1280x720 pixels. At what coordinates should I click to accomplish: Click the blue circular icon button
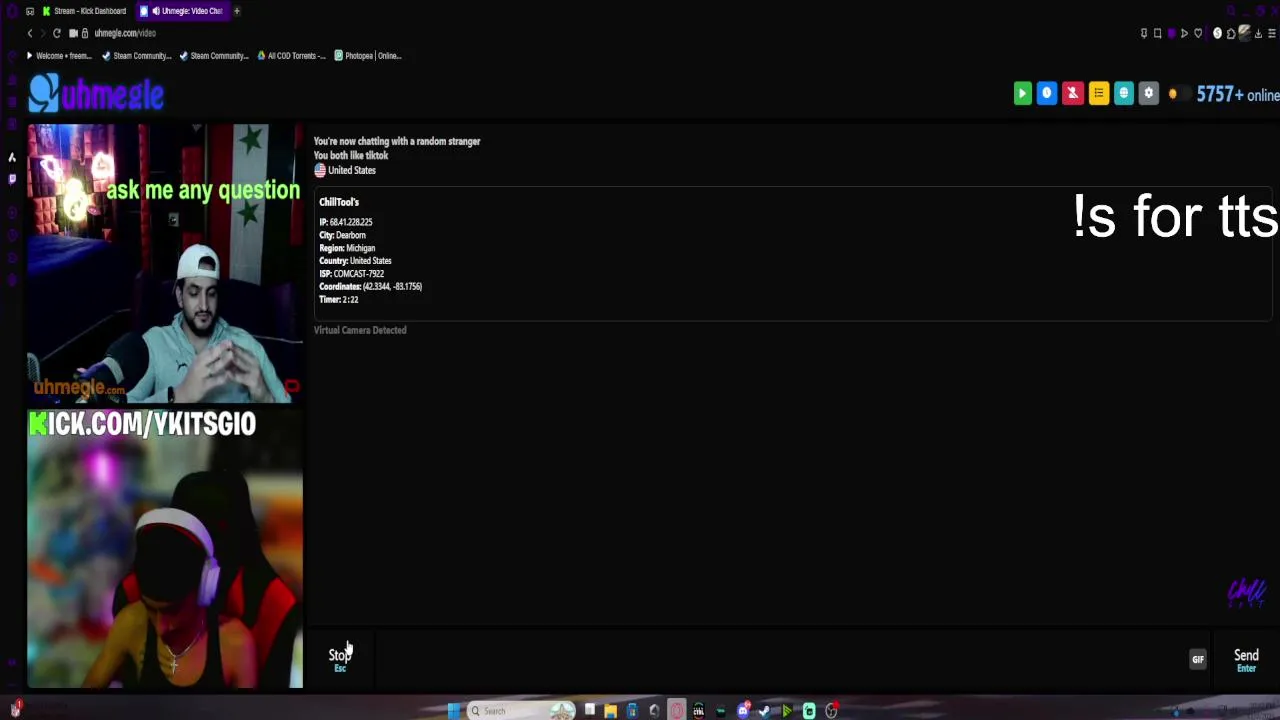(1047, 94)
